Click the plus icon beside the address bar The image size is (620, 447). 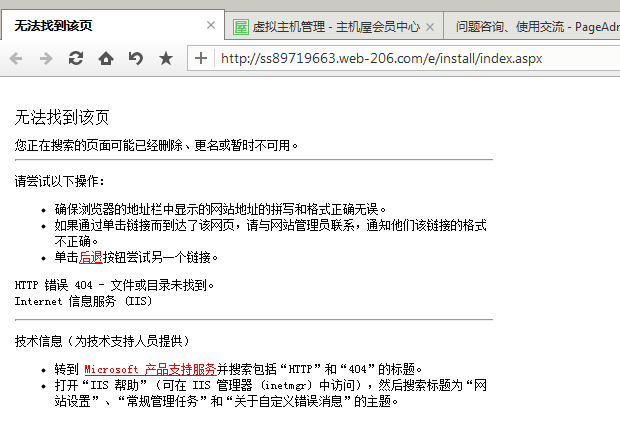point(201,59)
